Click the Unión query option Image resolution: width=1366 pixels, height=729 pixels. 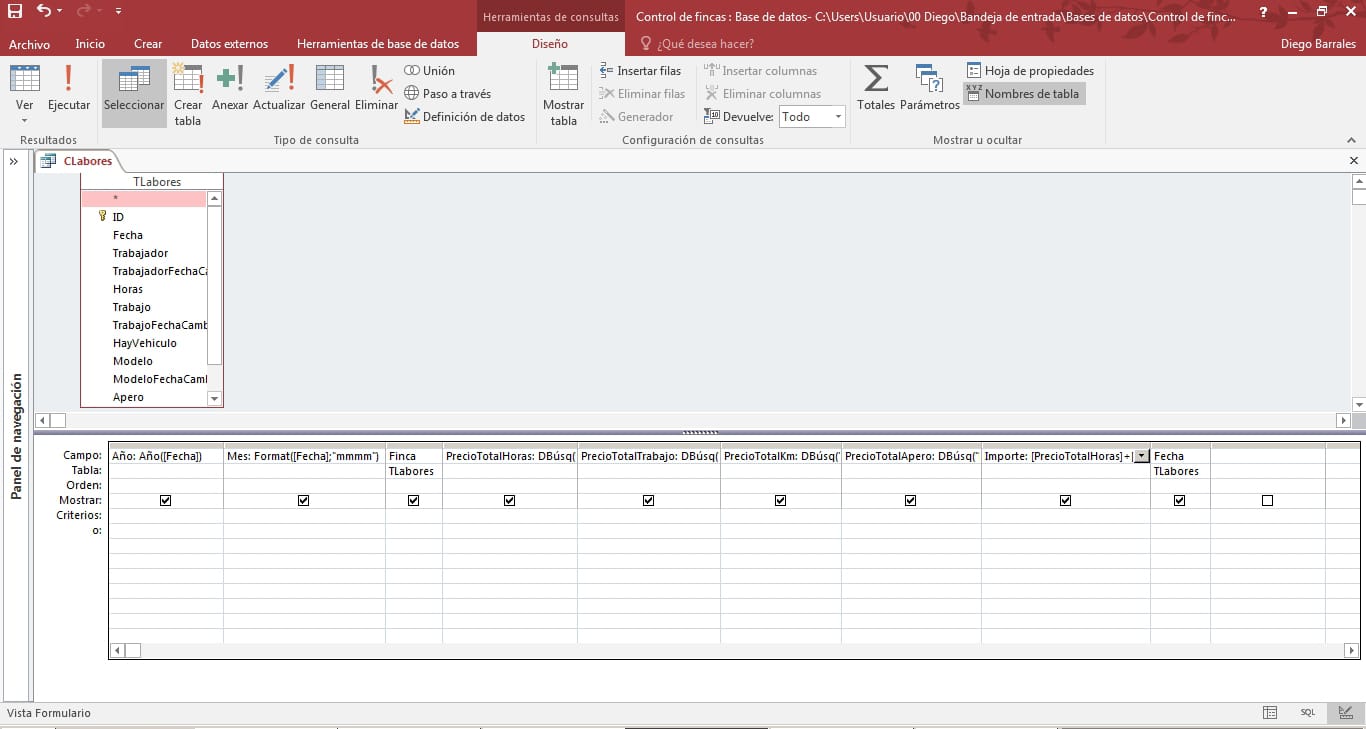coord(430,71)
